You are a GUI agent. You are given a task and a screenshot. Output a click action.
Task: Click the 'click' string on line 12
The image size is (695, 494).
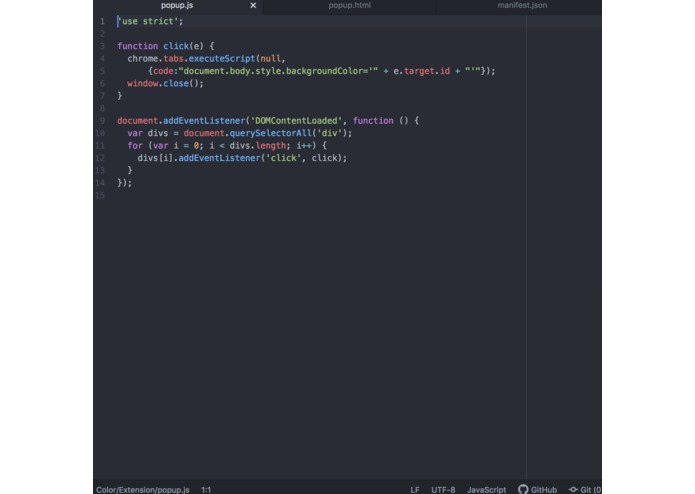coord(283,158)
